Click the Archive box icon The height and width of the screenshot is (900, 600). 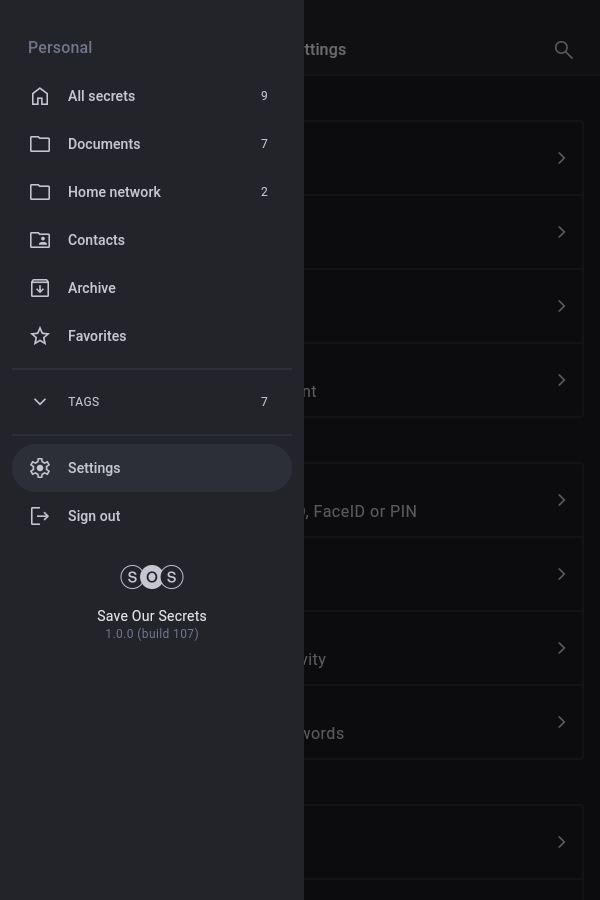tap(40, 288)
